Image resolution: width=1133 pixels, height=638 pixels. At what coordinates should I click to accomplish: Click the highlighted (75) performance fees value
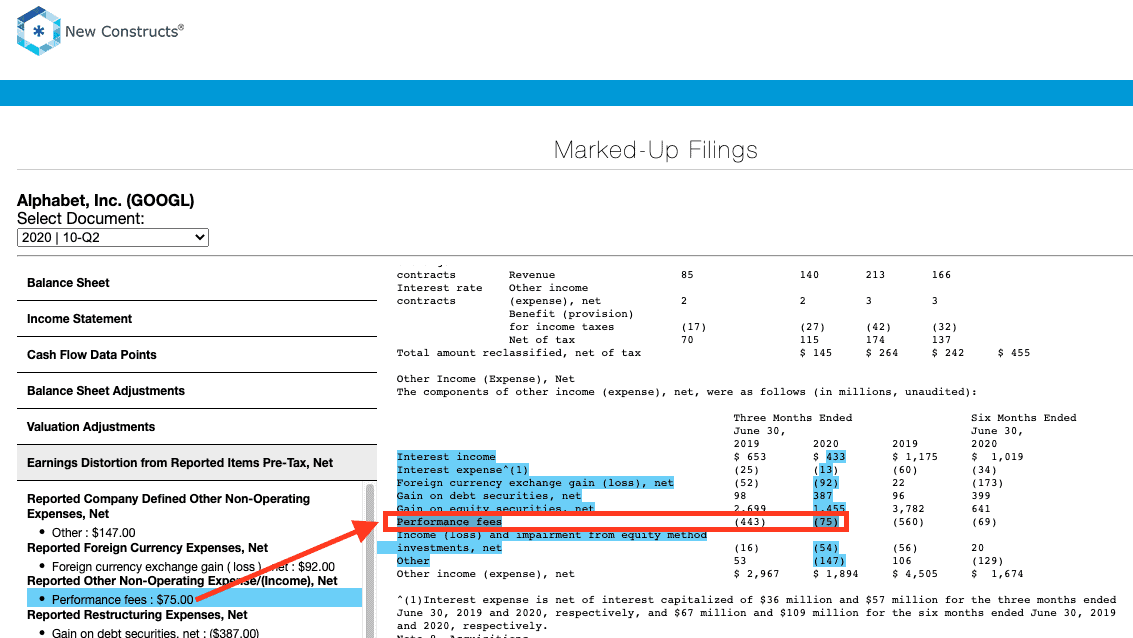(826, 522)
